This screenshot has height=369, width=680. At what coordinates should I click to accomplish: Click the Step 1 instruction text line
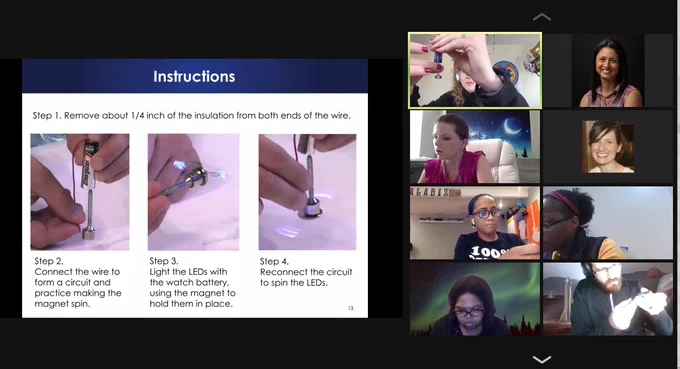pyautogui.click(x=192, y=116)
